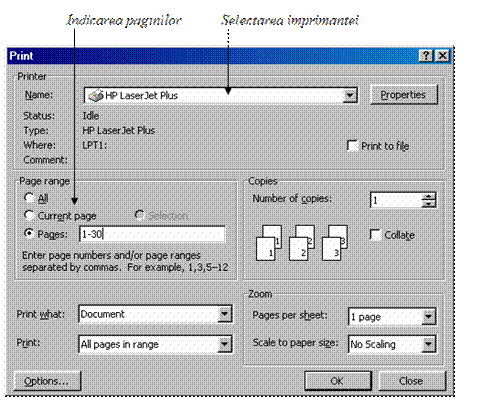Image resolution: width=482 pixels, height=414 pixels.
Task: Decrease number of copies with down arrow
Action: point(429,204)
